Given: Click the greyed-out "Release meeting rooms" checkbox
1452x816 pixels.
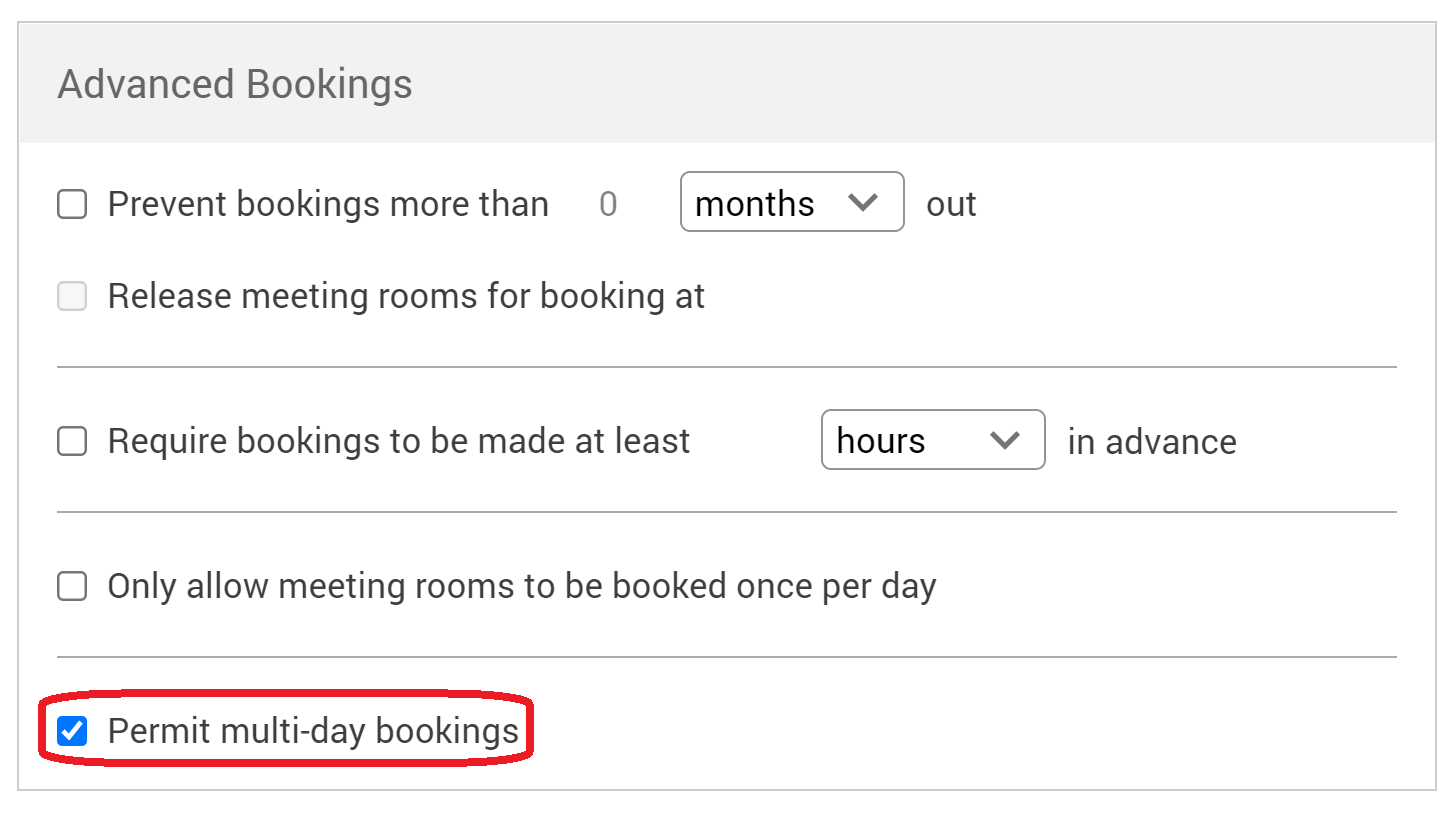Looking at the screenshot, I should 72,297.
